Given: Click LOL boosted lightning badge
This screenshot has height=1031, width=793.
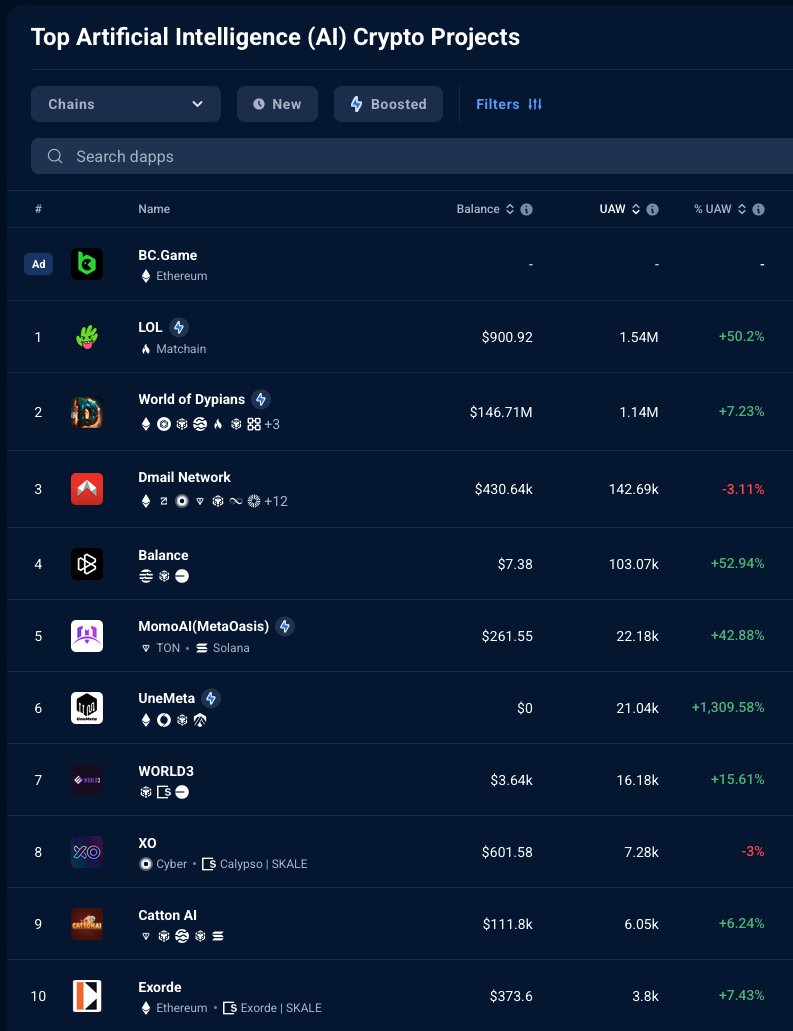Looking at the screenshot, I should click(x=179, y=327).
